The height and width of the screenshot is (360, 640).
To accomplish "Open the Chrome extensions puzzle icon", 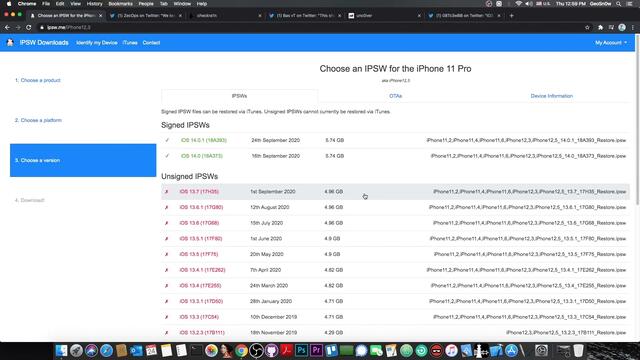I will click(x=600, y=27).
